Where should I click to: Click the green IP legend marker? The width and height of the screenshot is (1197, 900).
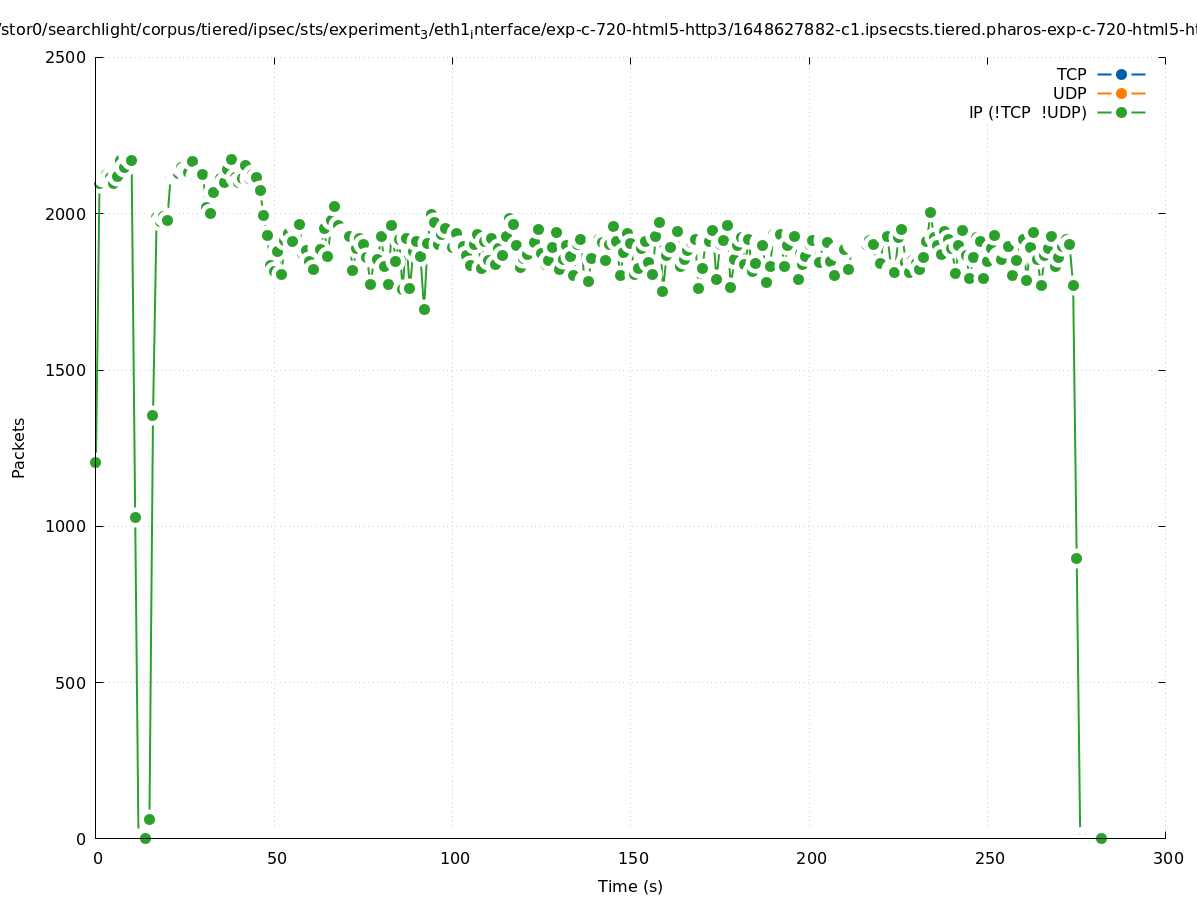pyautogui.click(x=1121, y=112)
